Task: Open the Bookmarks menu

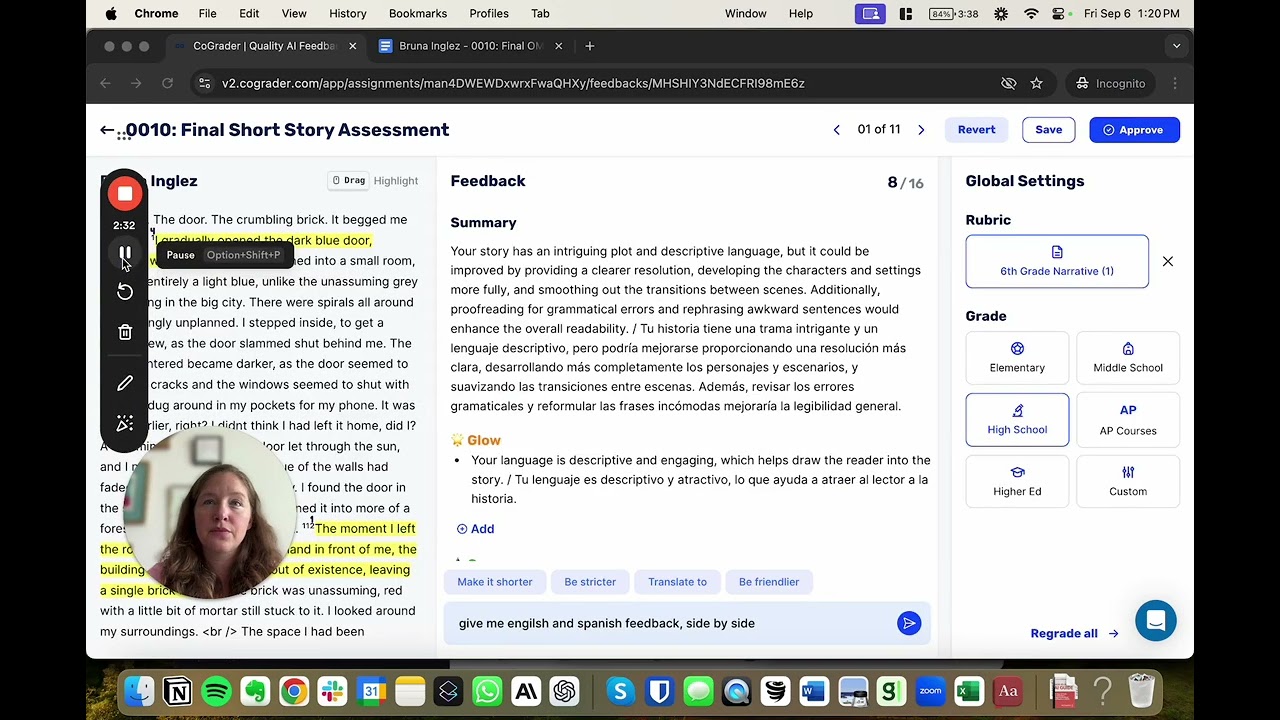Action: [418, 13]
